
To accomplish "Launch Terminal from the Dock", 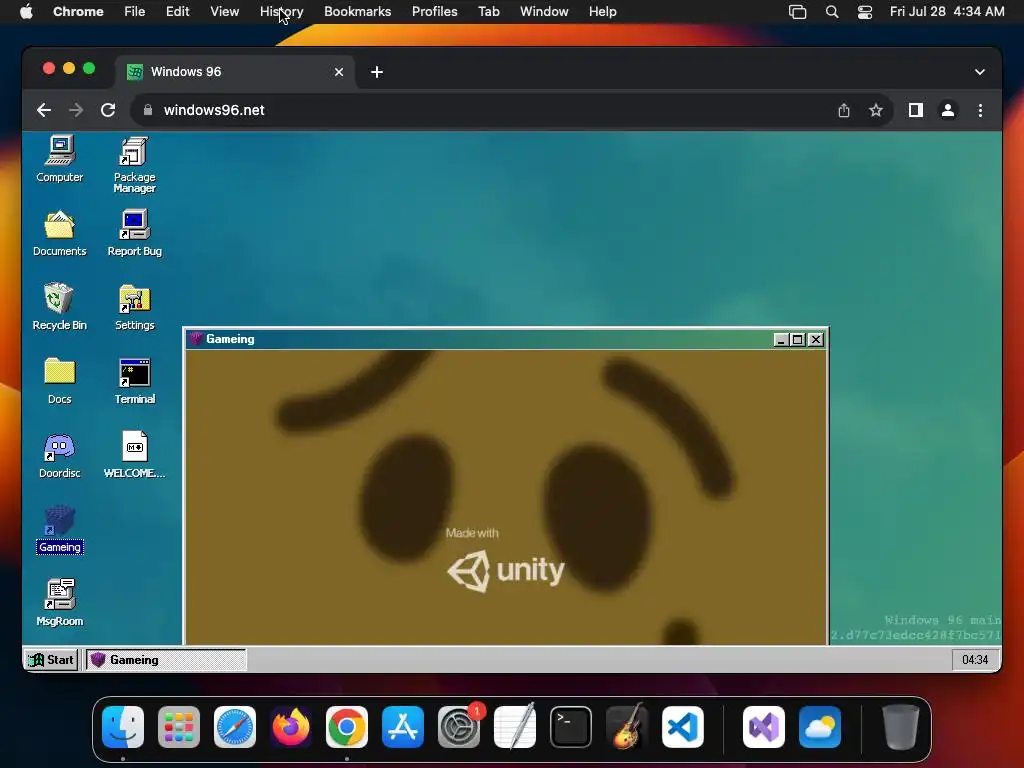I will [x=571, y=727].
